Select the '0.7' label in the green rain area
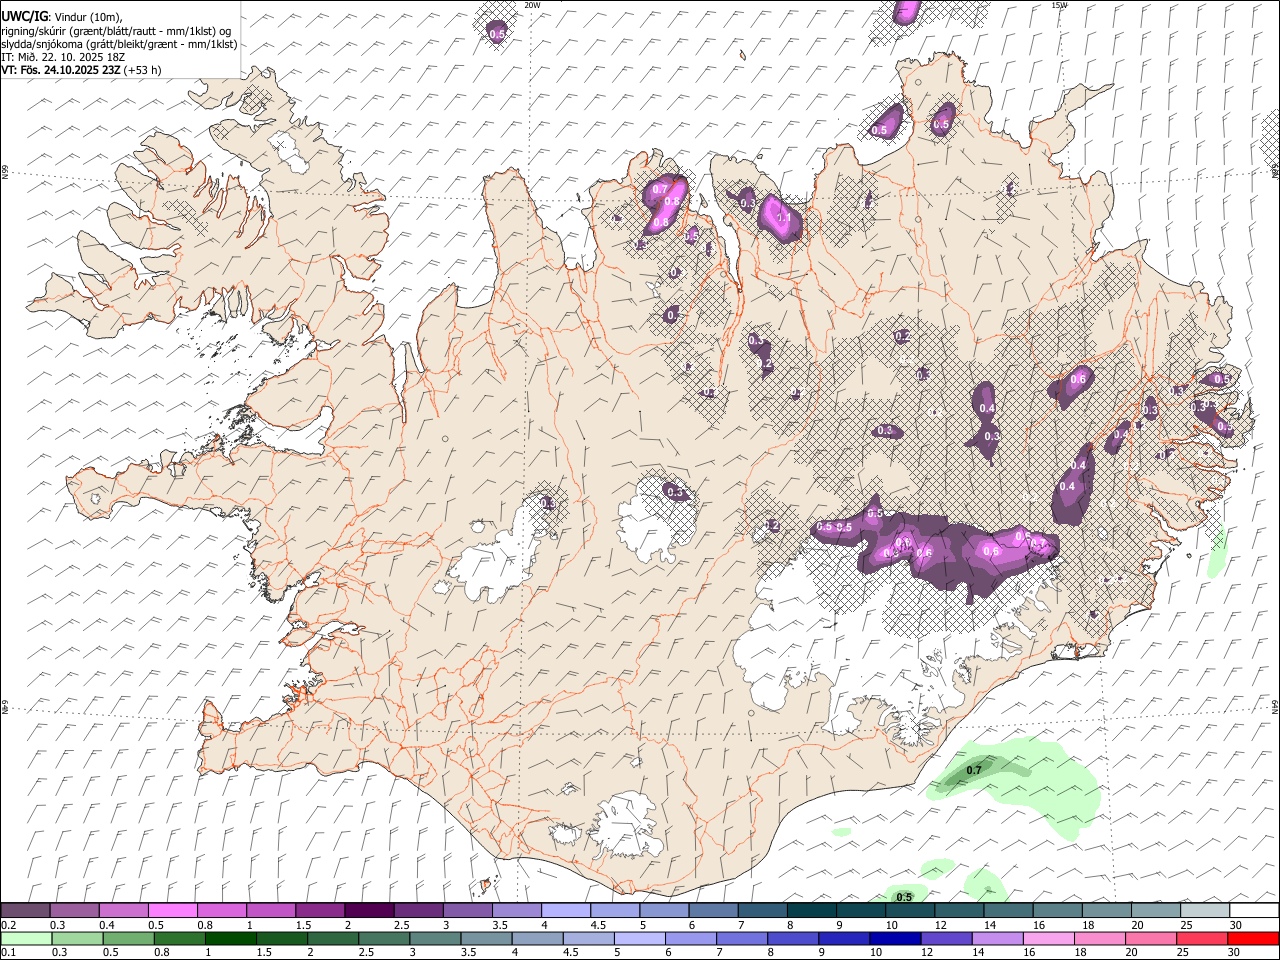This screenshot has height=960, width=1280. (974, 770)
